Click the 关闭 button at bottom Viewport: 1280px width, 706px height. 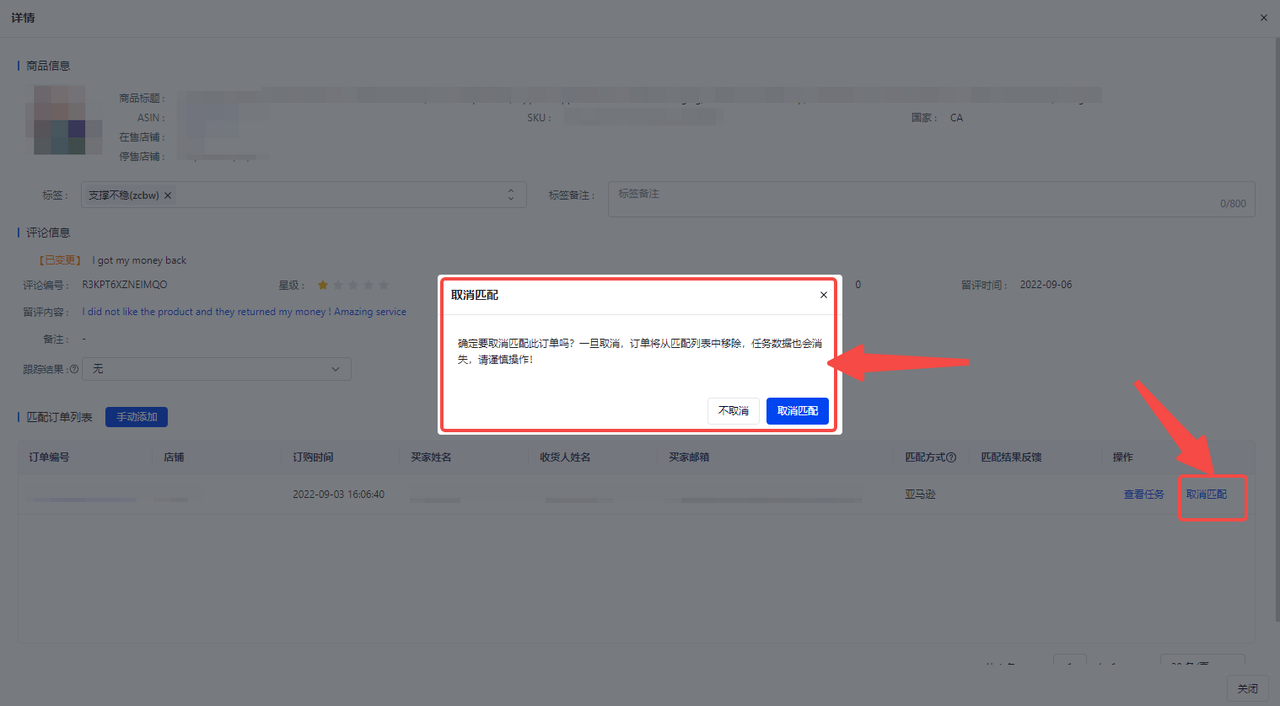pyautogui.click(x=1248, y=689)
